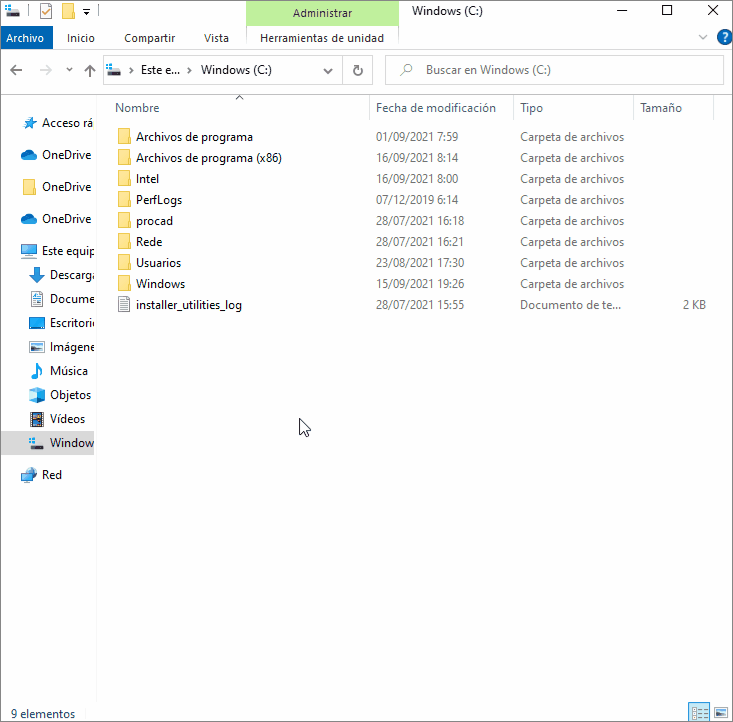Switch to the Compartir ribbon tab

point(150,38)
